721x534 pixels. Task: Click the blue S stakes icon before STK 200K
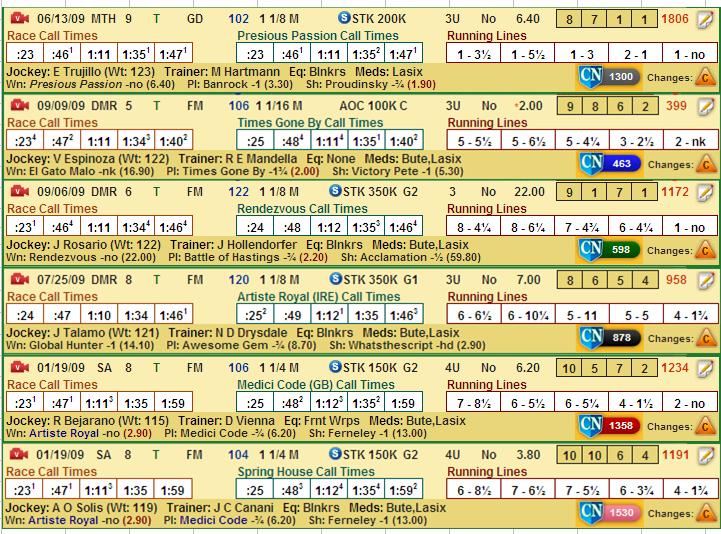pyautogui.click(x=344, y=18)
